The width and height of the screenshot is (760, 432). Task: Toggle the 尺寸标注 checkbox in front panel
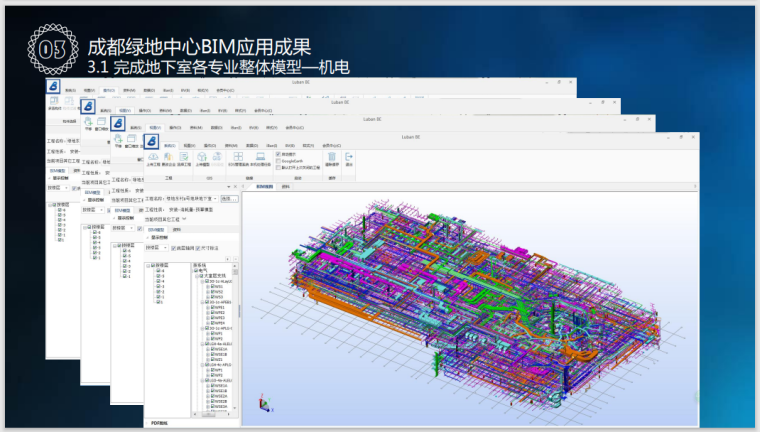[200, 247]
